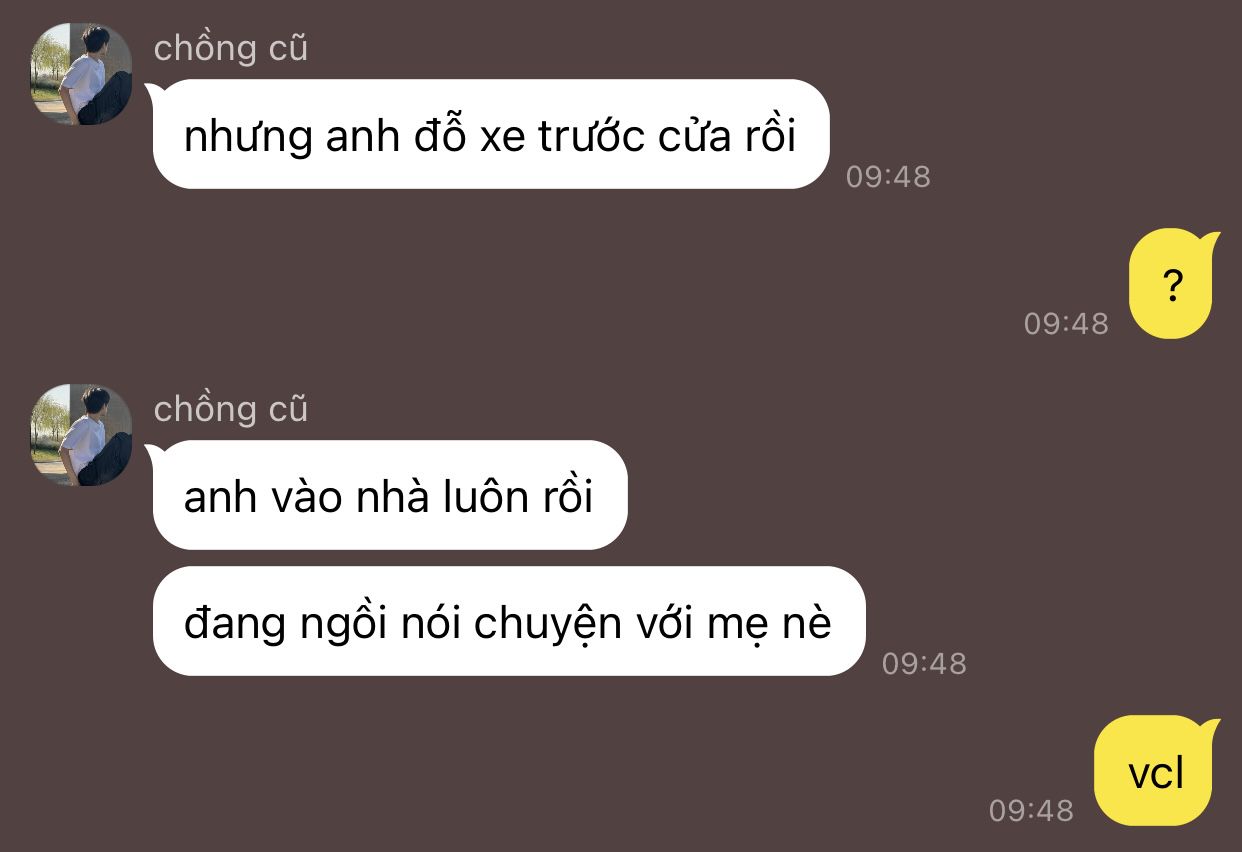Image resolution: width=1242 pixels, height=852 pixels.
Task: Click message 'đang ngồi nói chuyện với mẹ nè'
Action: [x=507, y=622]
